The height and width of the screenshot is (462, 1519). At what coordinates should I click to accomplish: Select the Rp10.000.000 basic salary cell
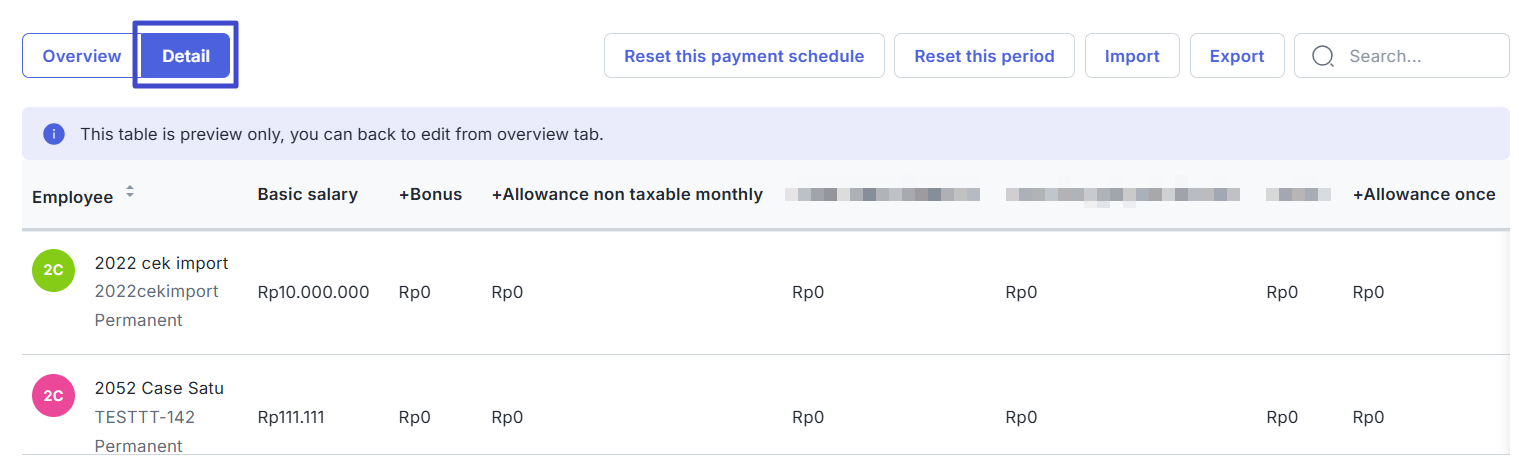click(313, 292)
